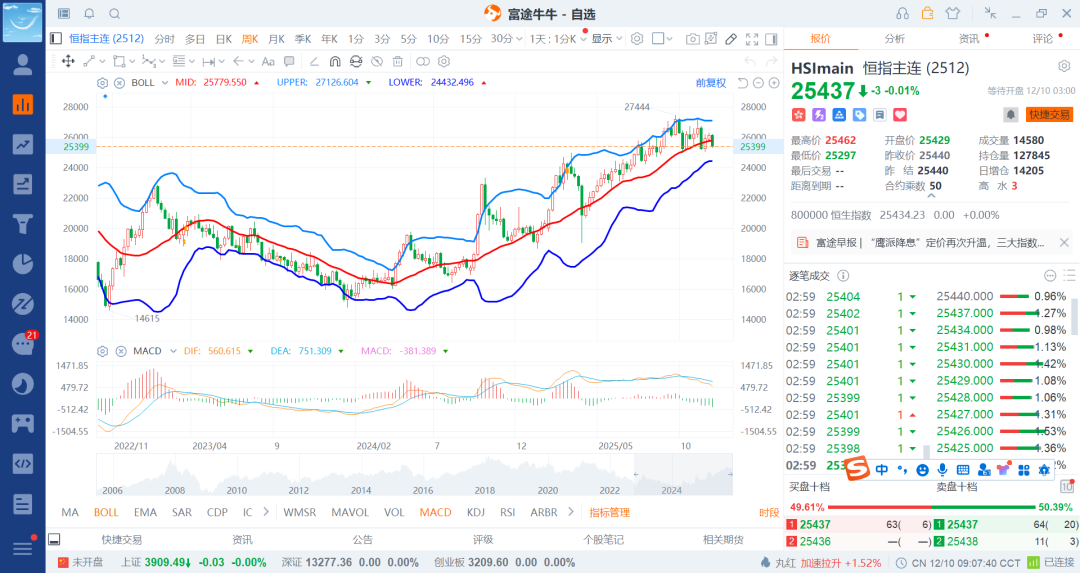Image resolution: width=1080 pixels, height=573 pixels.
Task: Open the BOLL indicator dropdown arrow
Action: tap(165, 82)
